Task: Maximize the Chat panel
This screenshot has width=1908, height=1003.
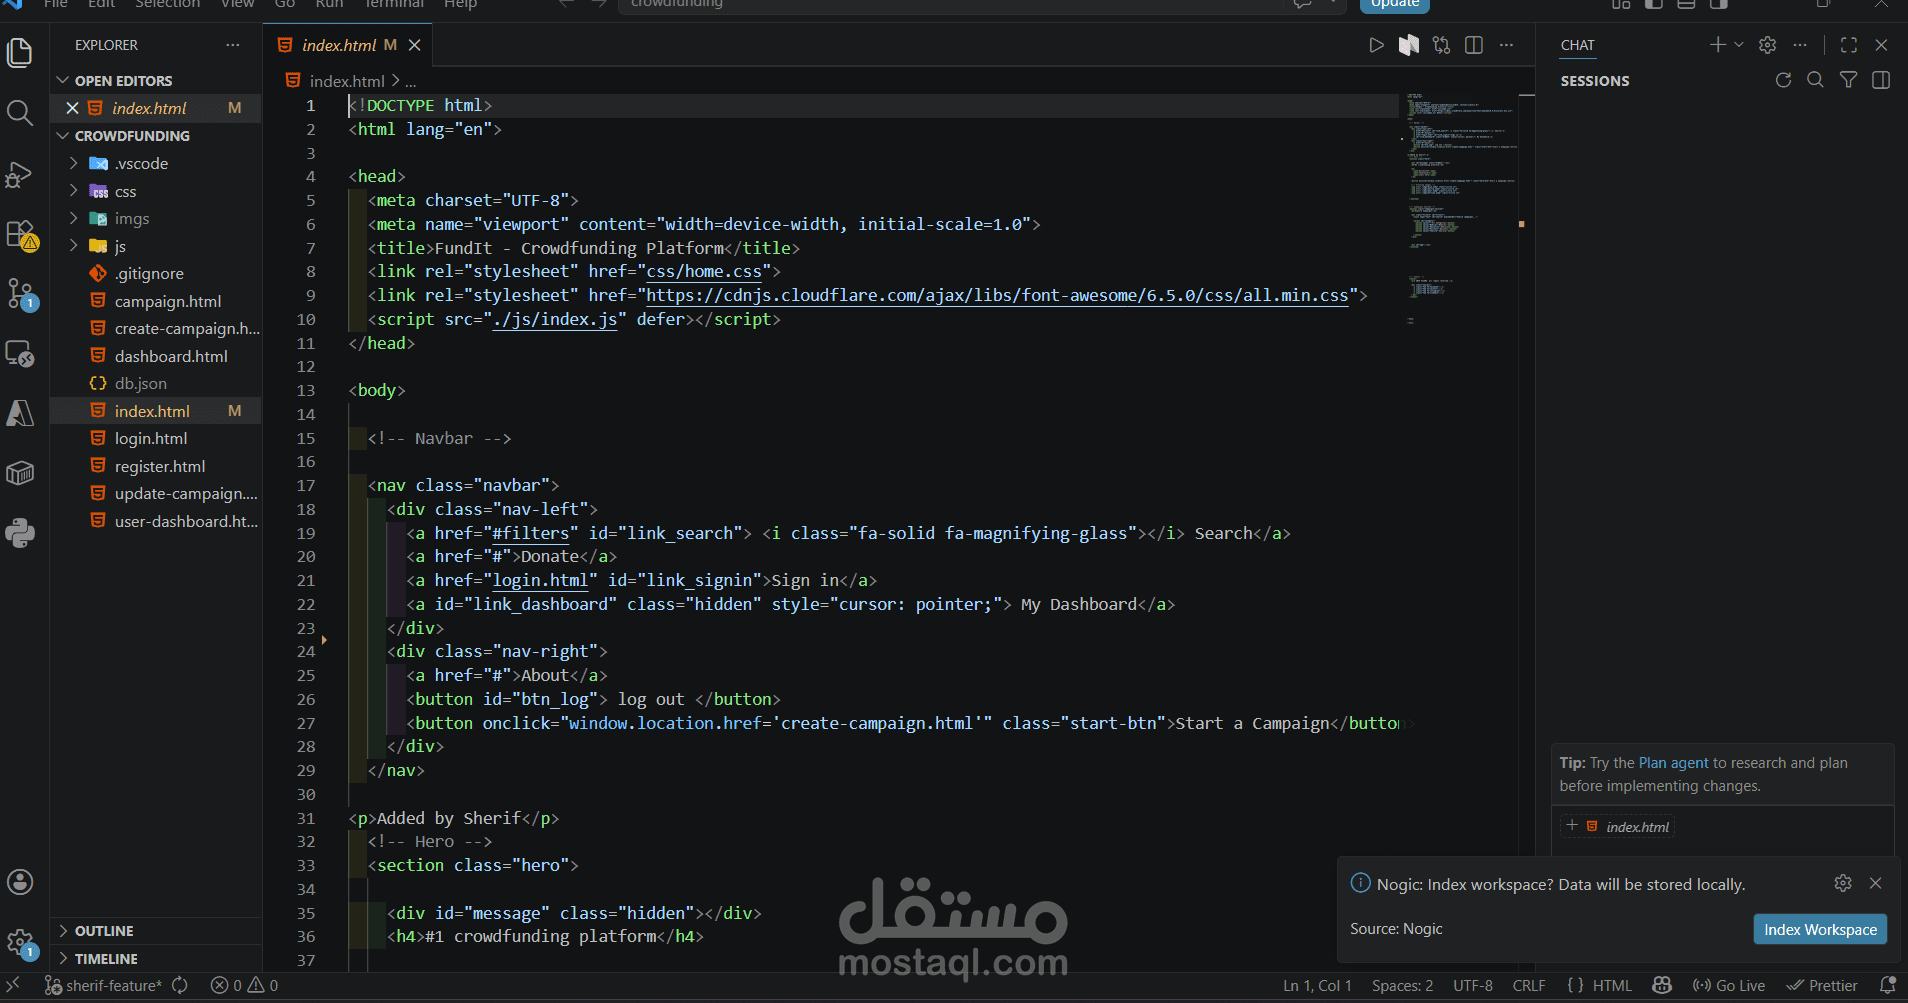Action: pyautogui.click(x=1849, y=45)
